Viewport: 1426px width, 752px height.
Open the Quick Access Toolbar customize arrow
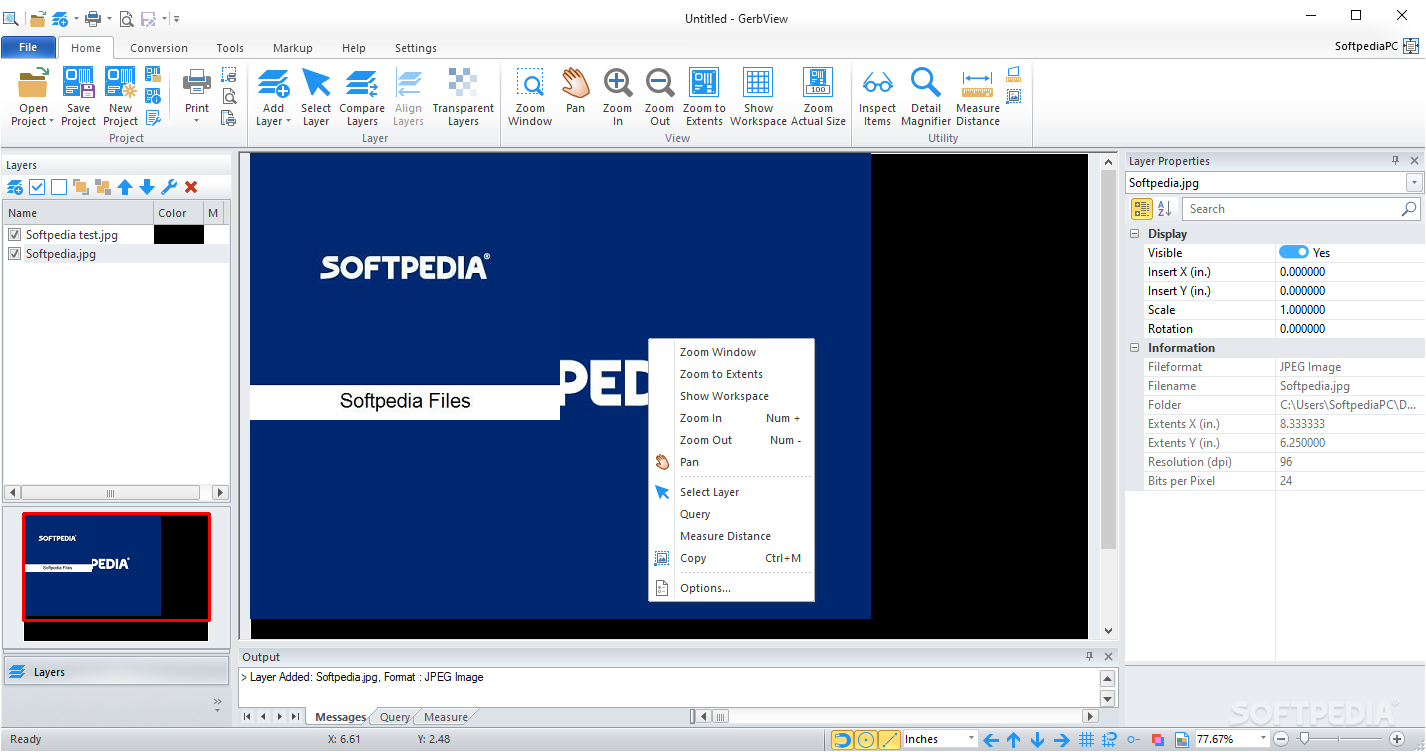coord(176,19)
